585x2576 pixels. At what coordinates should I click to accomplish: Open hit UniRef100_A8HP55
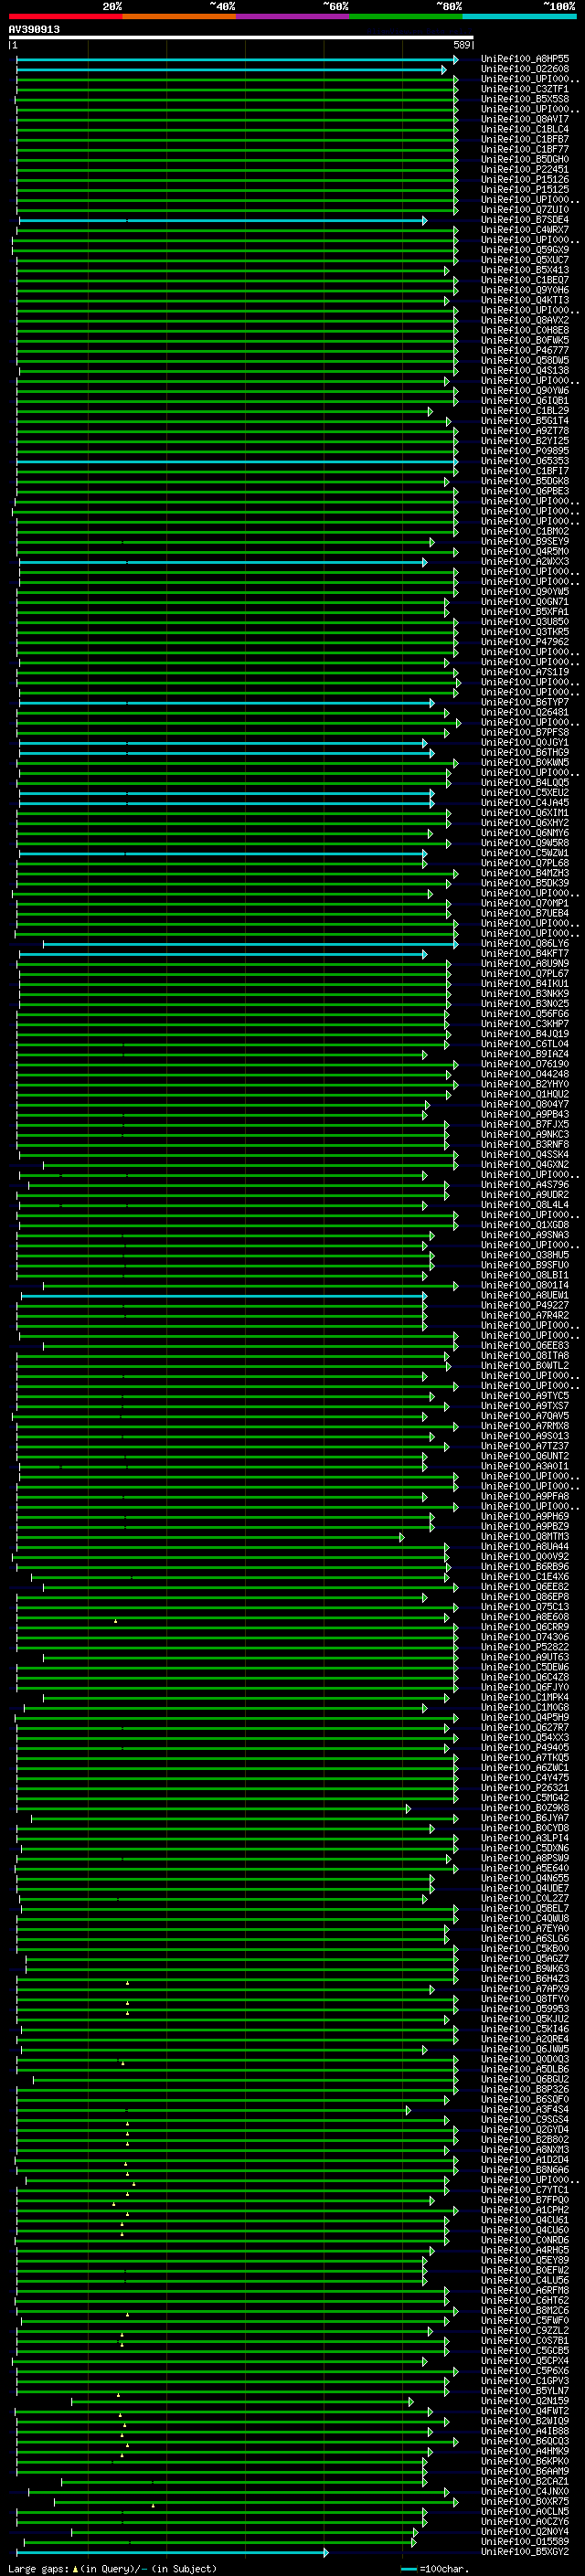coord(525,59)
